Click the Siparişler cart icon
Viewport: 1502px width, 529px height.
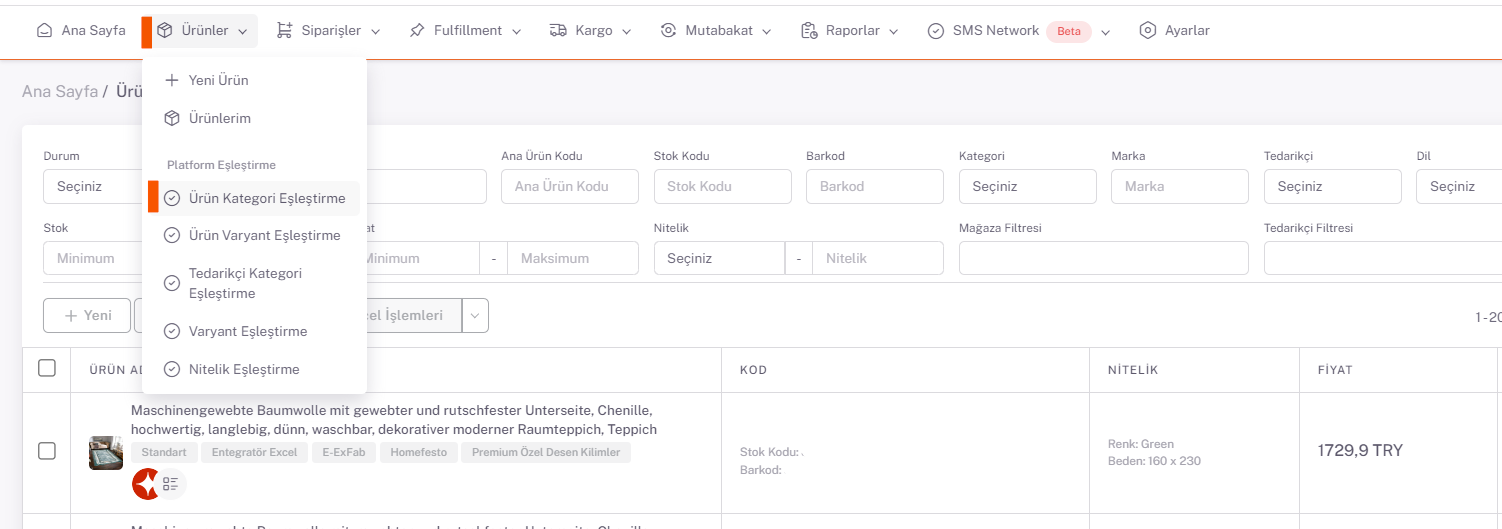coord(285,31)
